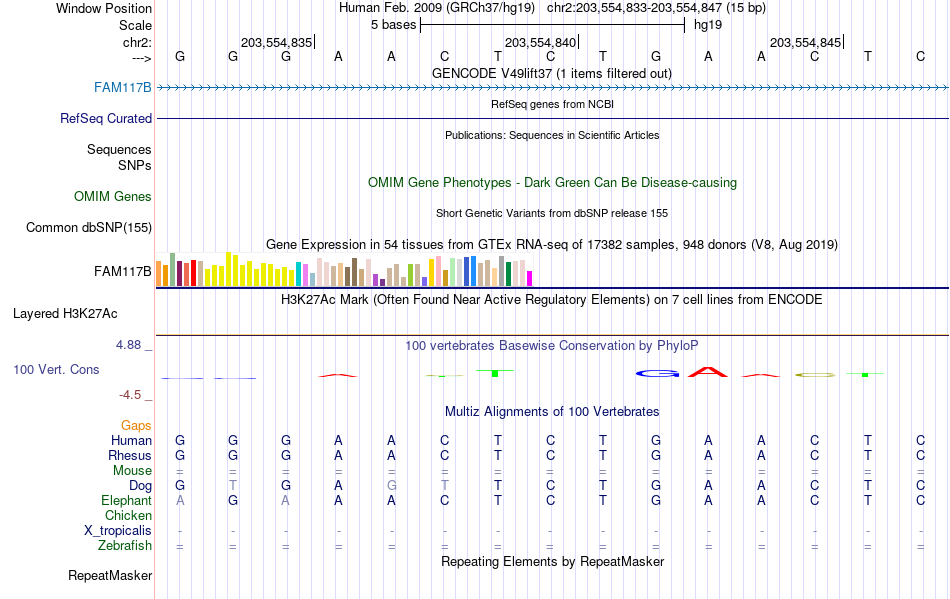Open the Basewise Conservation by PhyloP title
Image resolution: width=950 pixels, height=599 pixels.
pos(552,345)
